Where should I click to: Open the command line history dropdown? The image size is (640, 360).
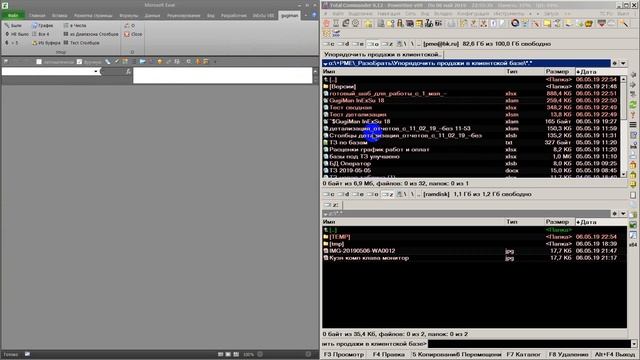pos(633,344)
